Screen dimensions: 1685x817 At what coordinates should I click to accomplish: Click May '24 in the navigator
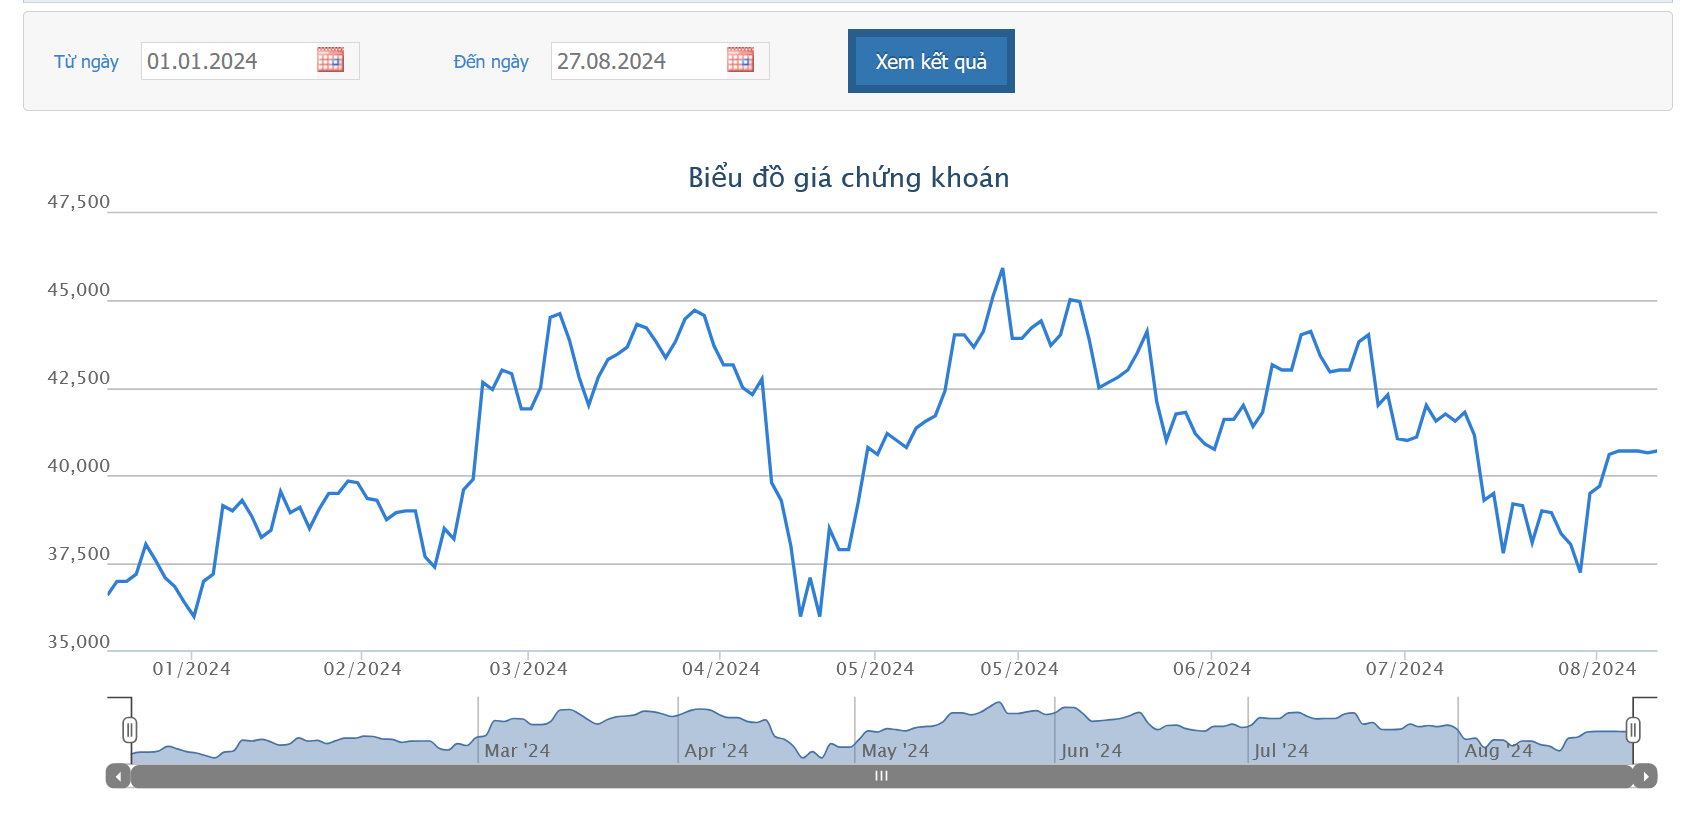[x=895, y=751]
